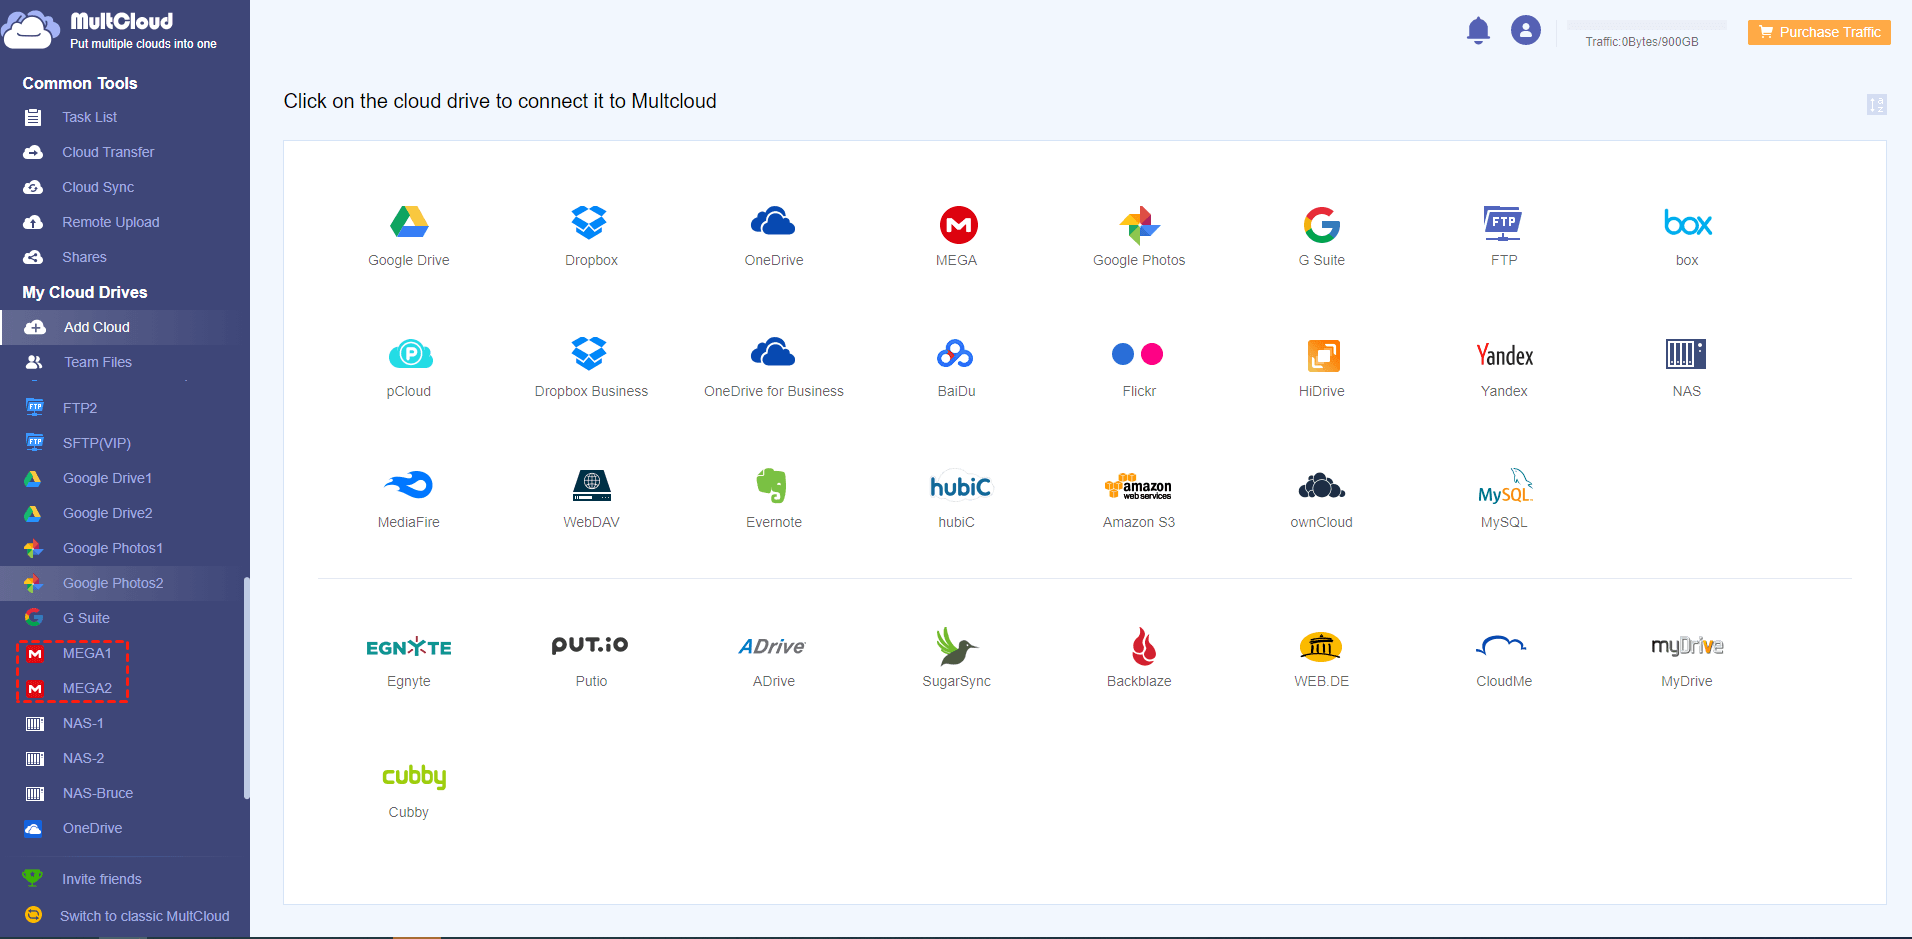Add HiDrive cloud storage
The image size is (1912, 939).
click(1321, 367)
